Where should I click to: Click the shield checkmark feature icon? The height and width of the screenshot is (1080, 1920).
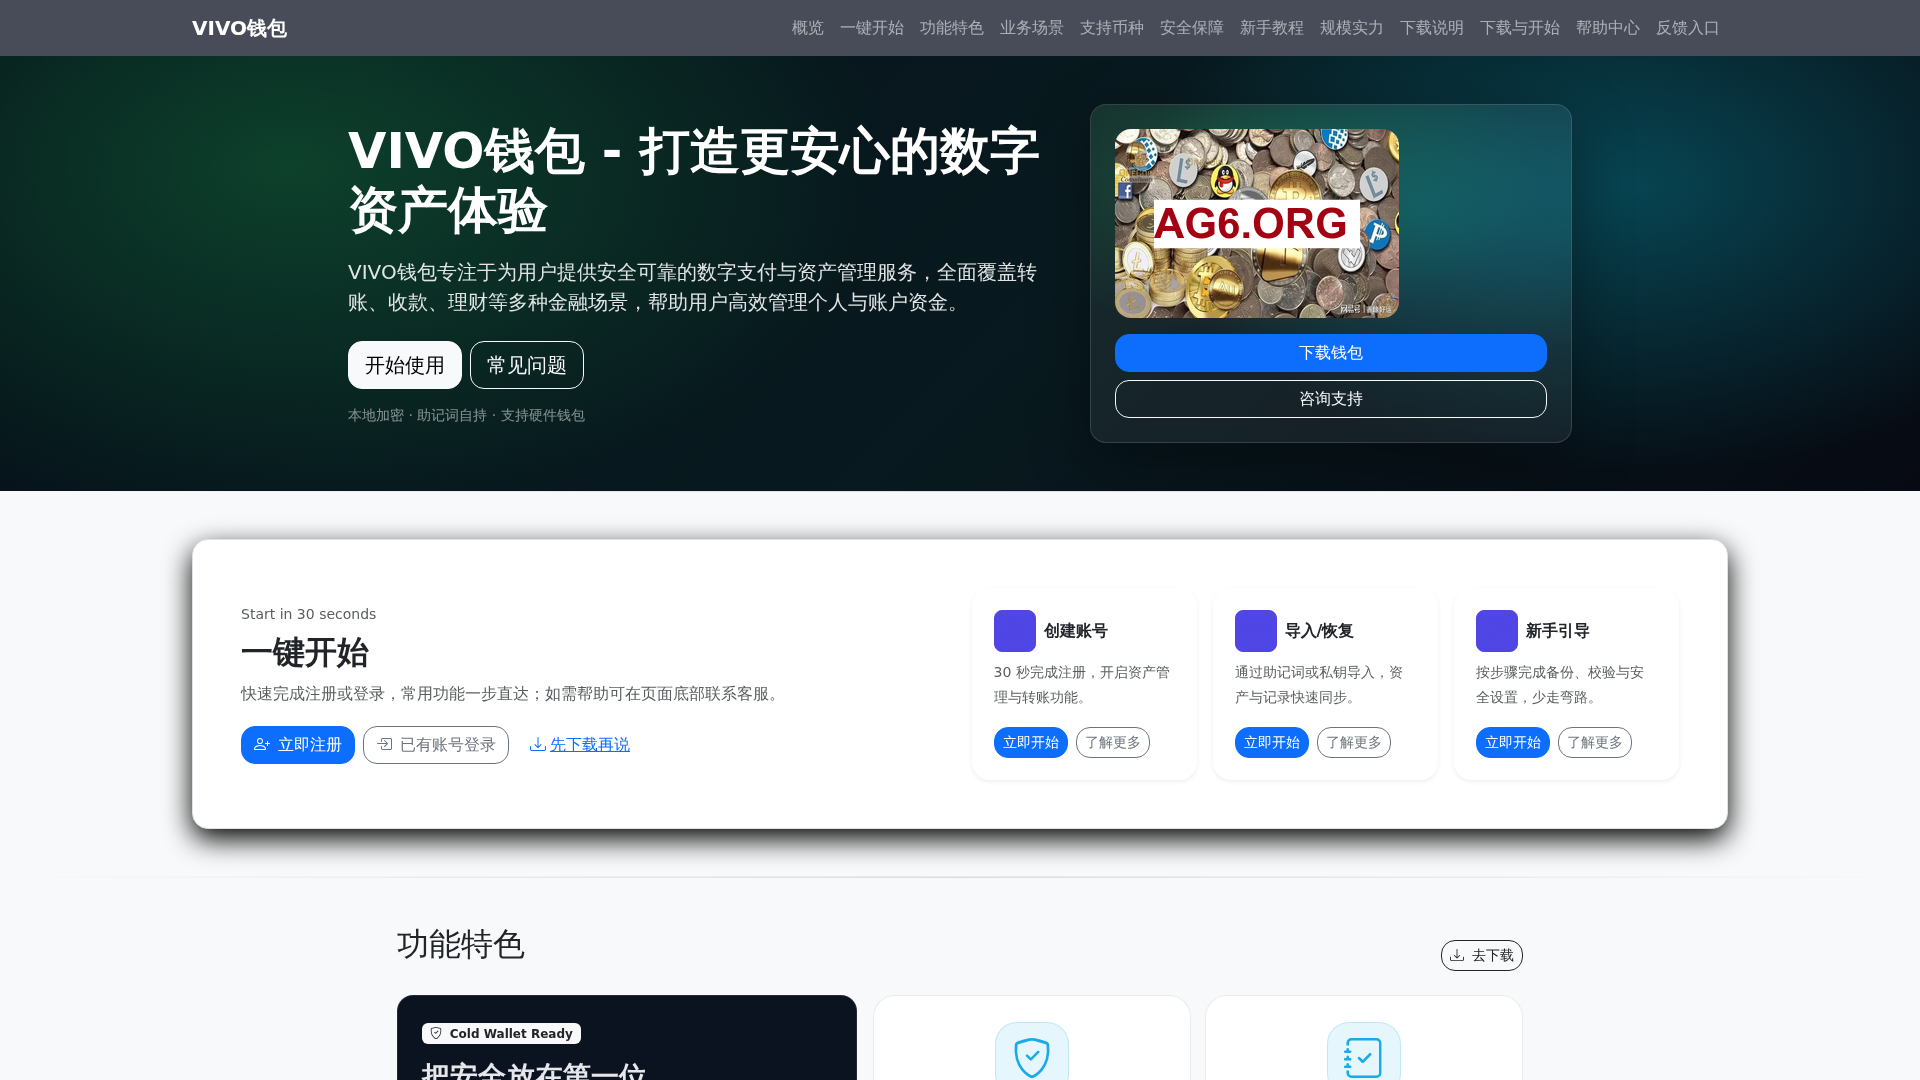1032,1055
